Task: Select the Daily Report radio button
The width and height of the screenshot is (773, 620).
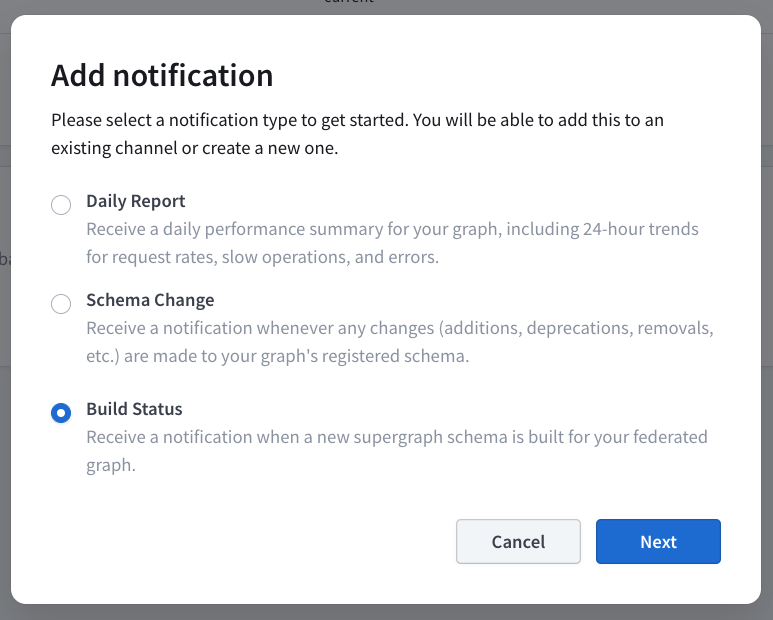Action: tap(61, 205)
